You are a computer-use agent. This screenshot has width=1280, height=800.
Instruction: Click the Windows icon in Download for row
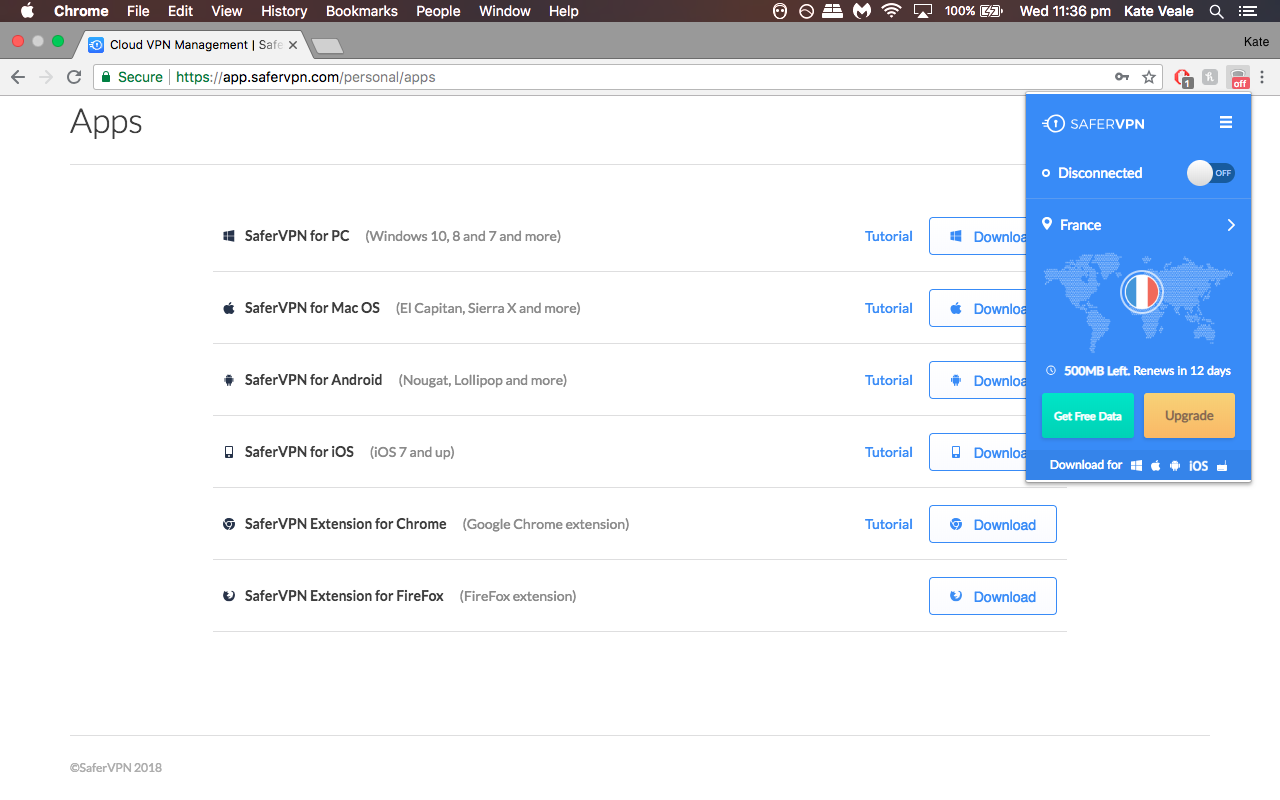[x=1137, y=466]
